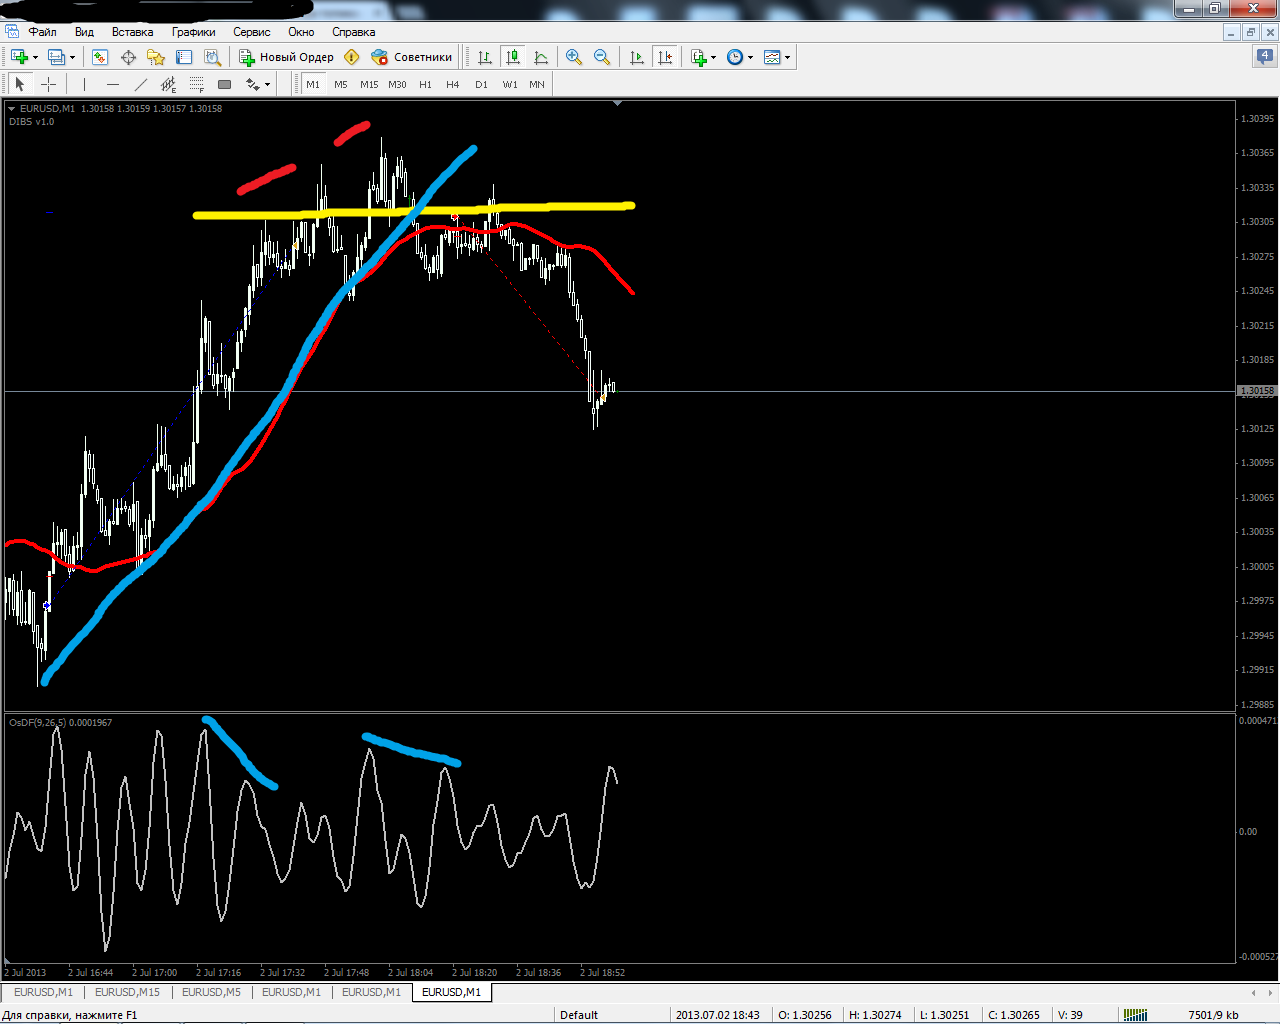The height and width of the screenshot is (1024, 1280).
Task: Select the Arrows drawing tool
Action: click(x=252, y=84)
